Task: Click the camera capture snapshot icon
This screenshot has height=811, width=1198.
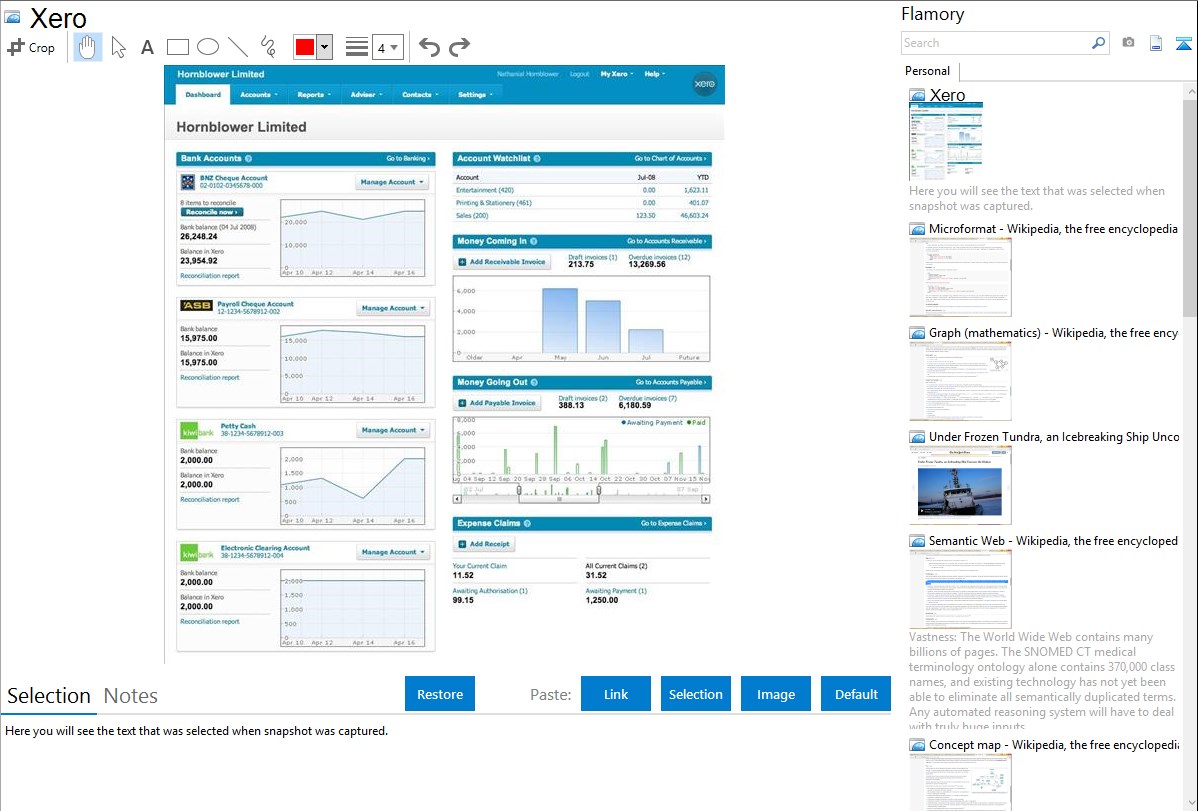Action: 1128,43
